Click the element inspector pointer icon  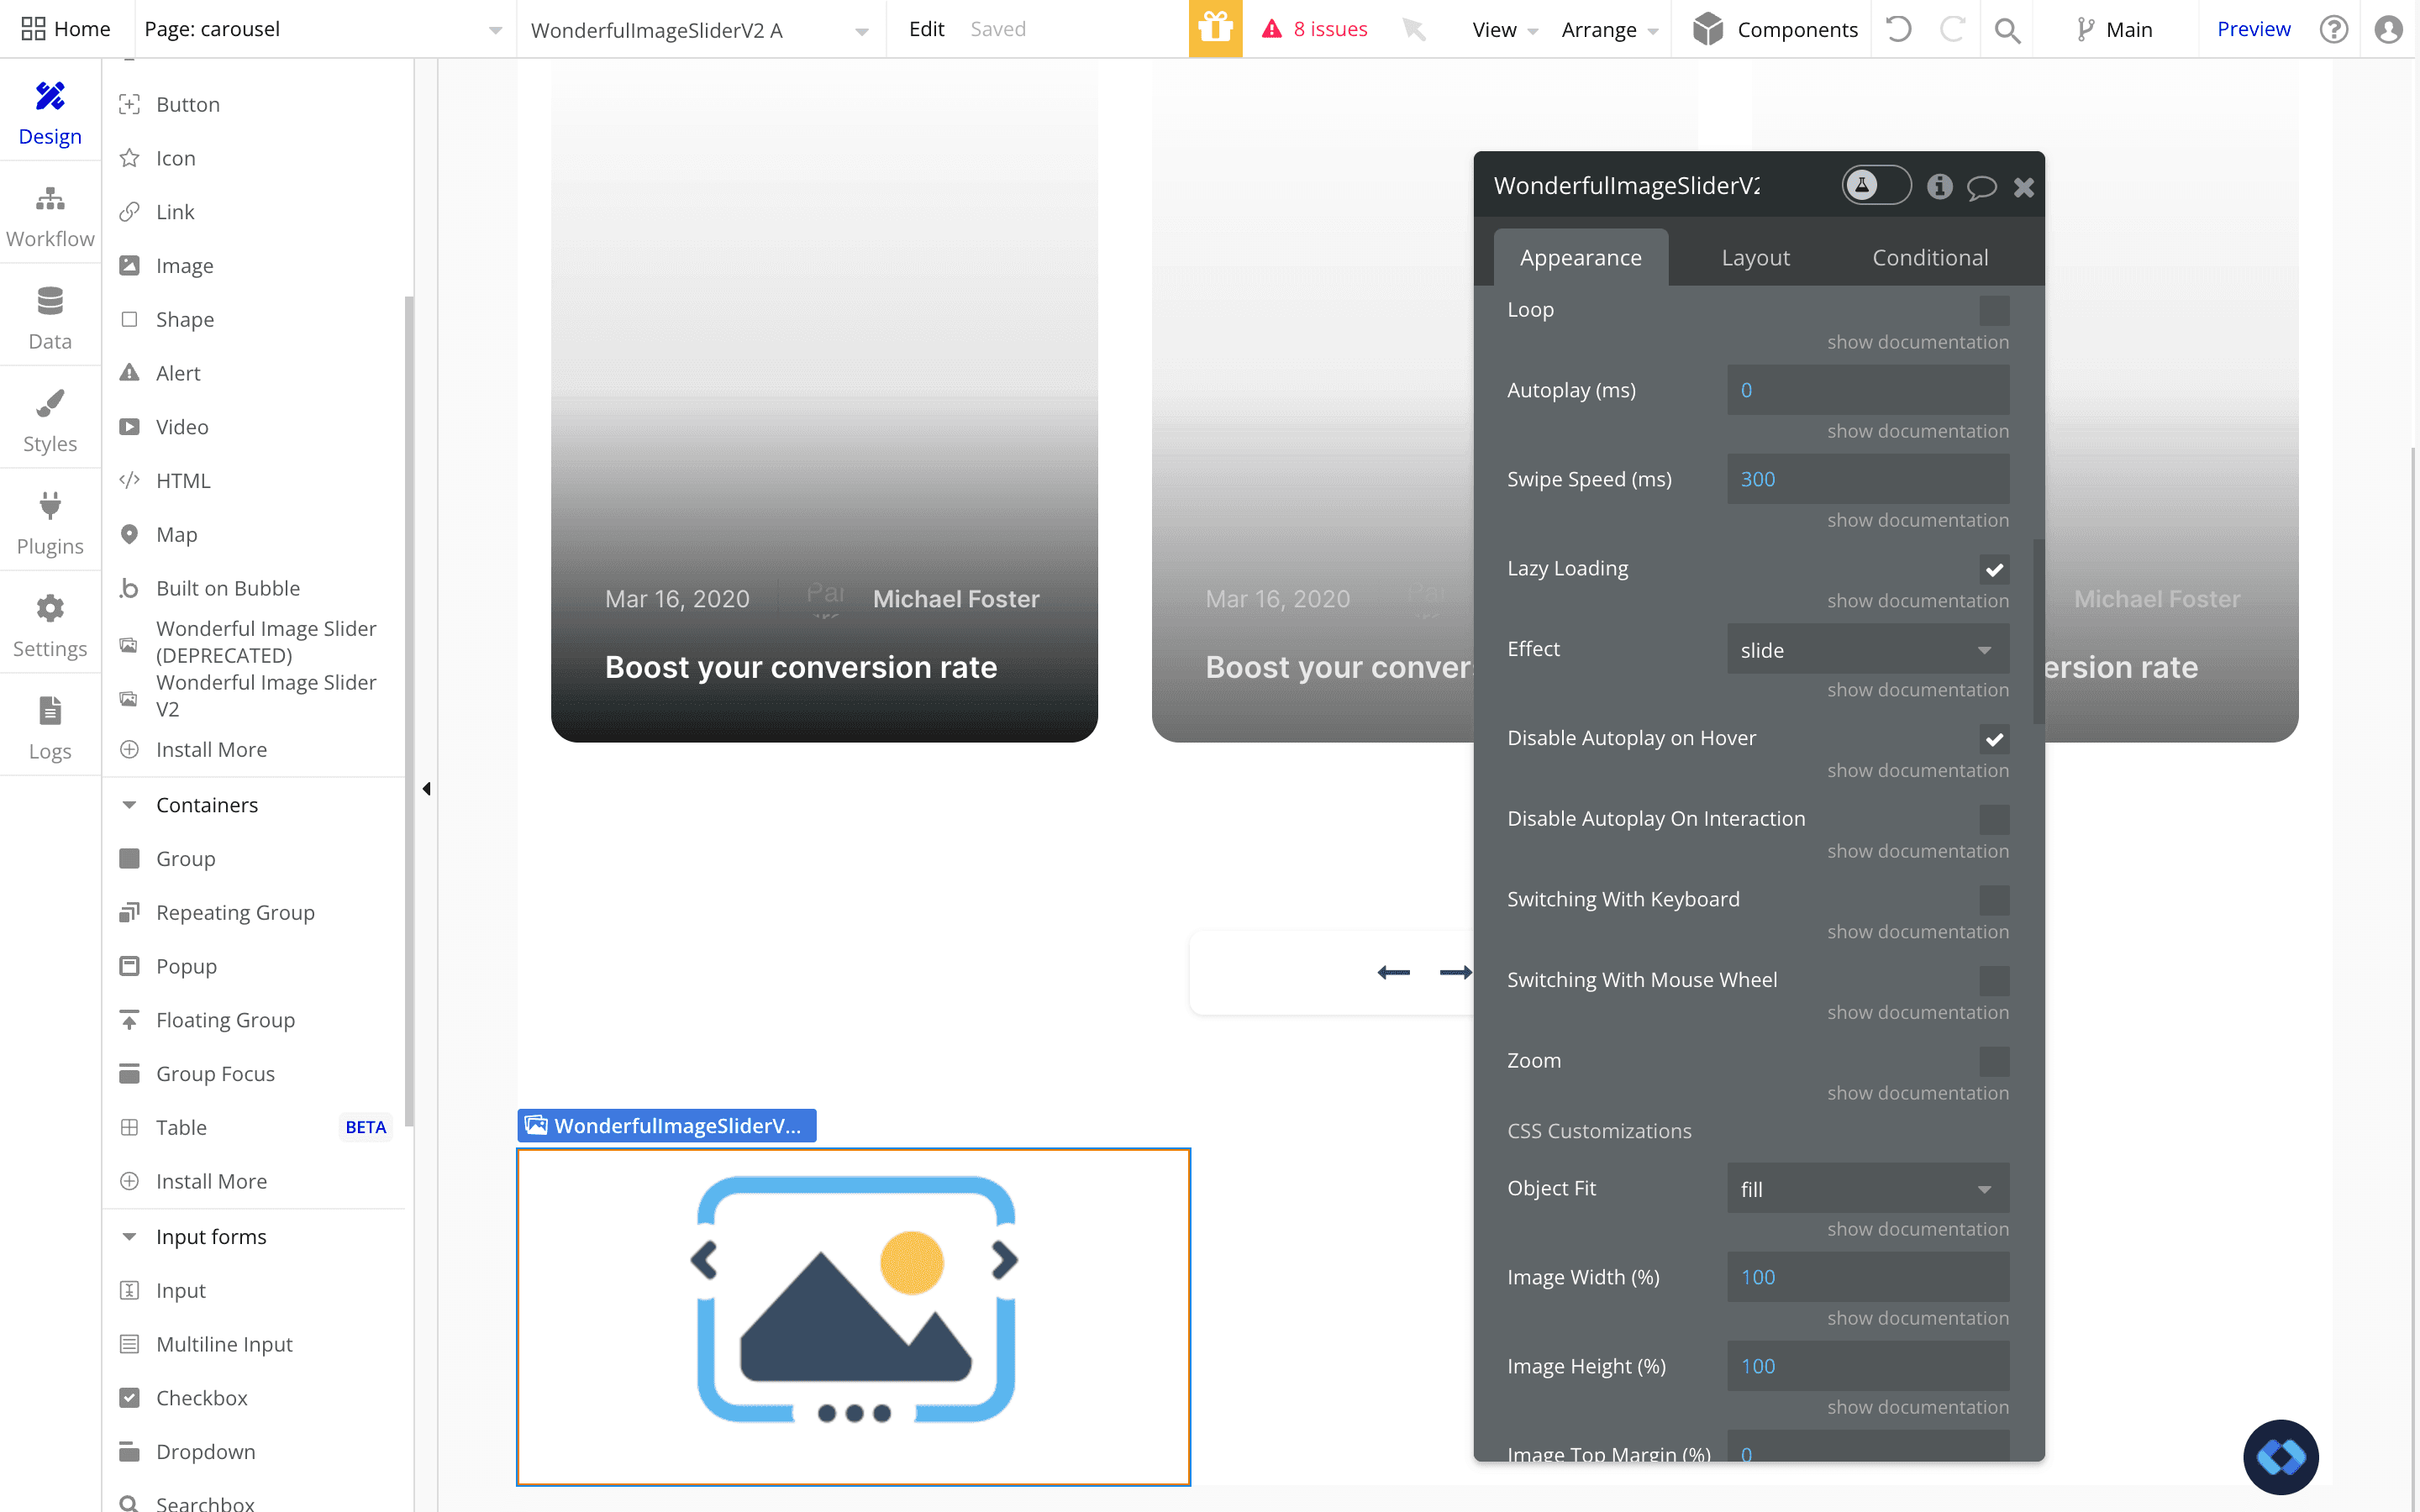(1413, 29)
